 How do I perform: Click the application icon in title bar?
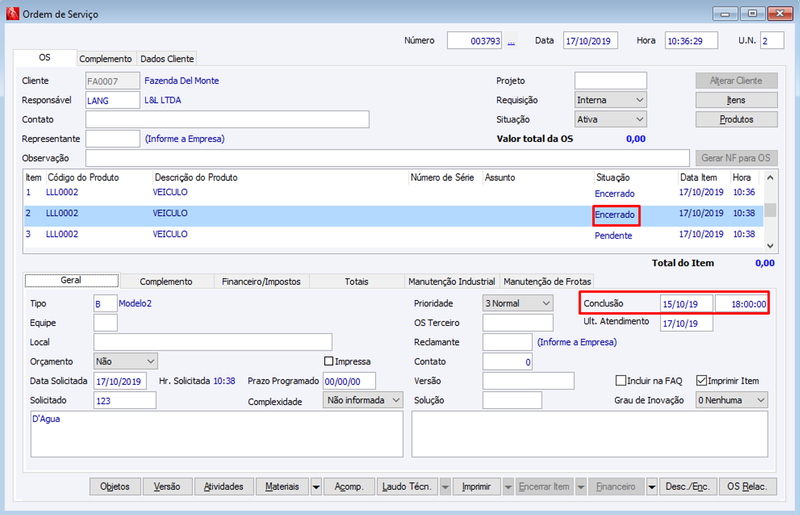coord(13,14)
